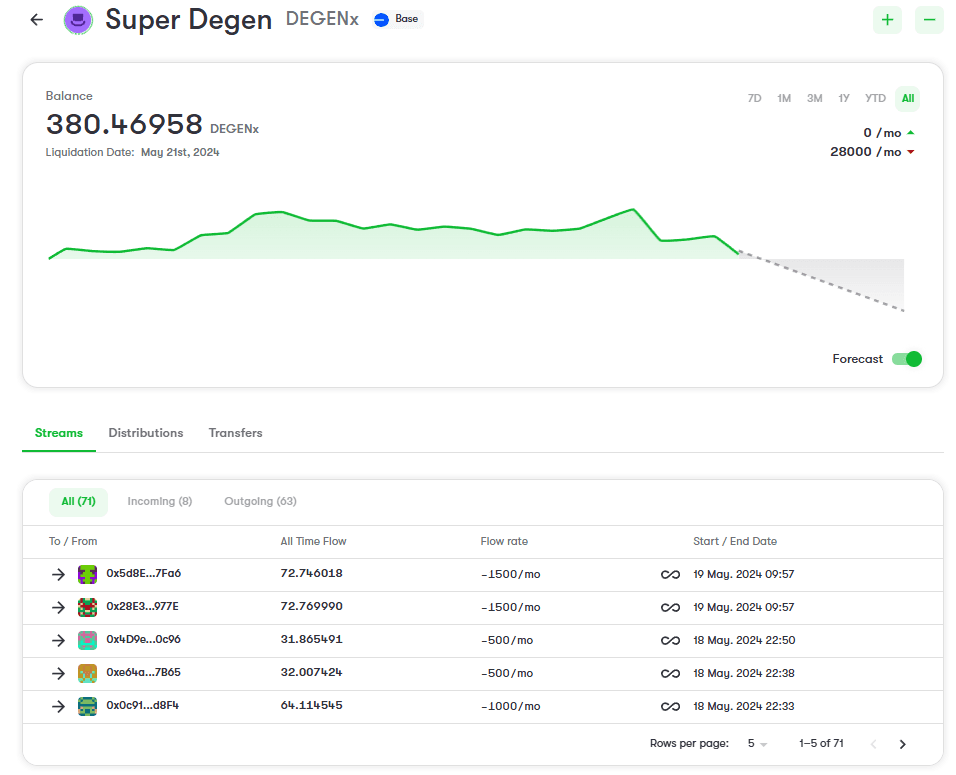Click the Flow rate column header
956x775 pixels.
click(x=504, y=541)
